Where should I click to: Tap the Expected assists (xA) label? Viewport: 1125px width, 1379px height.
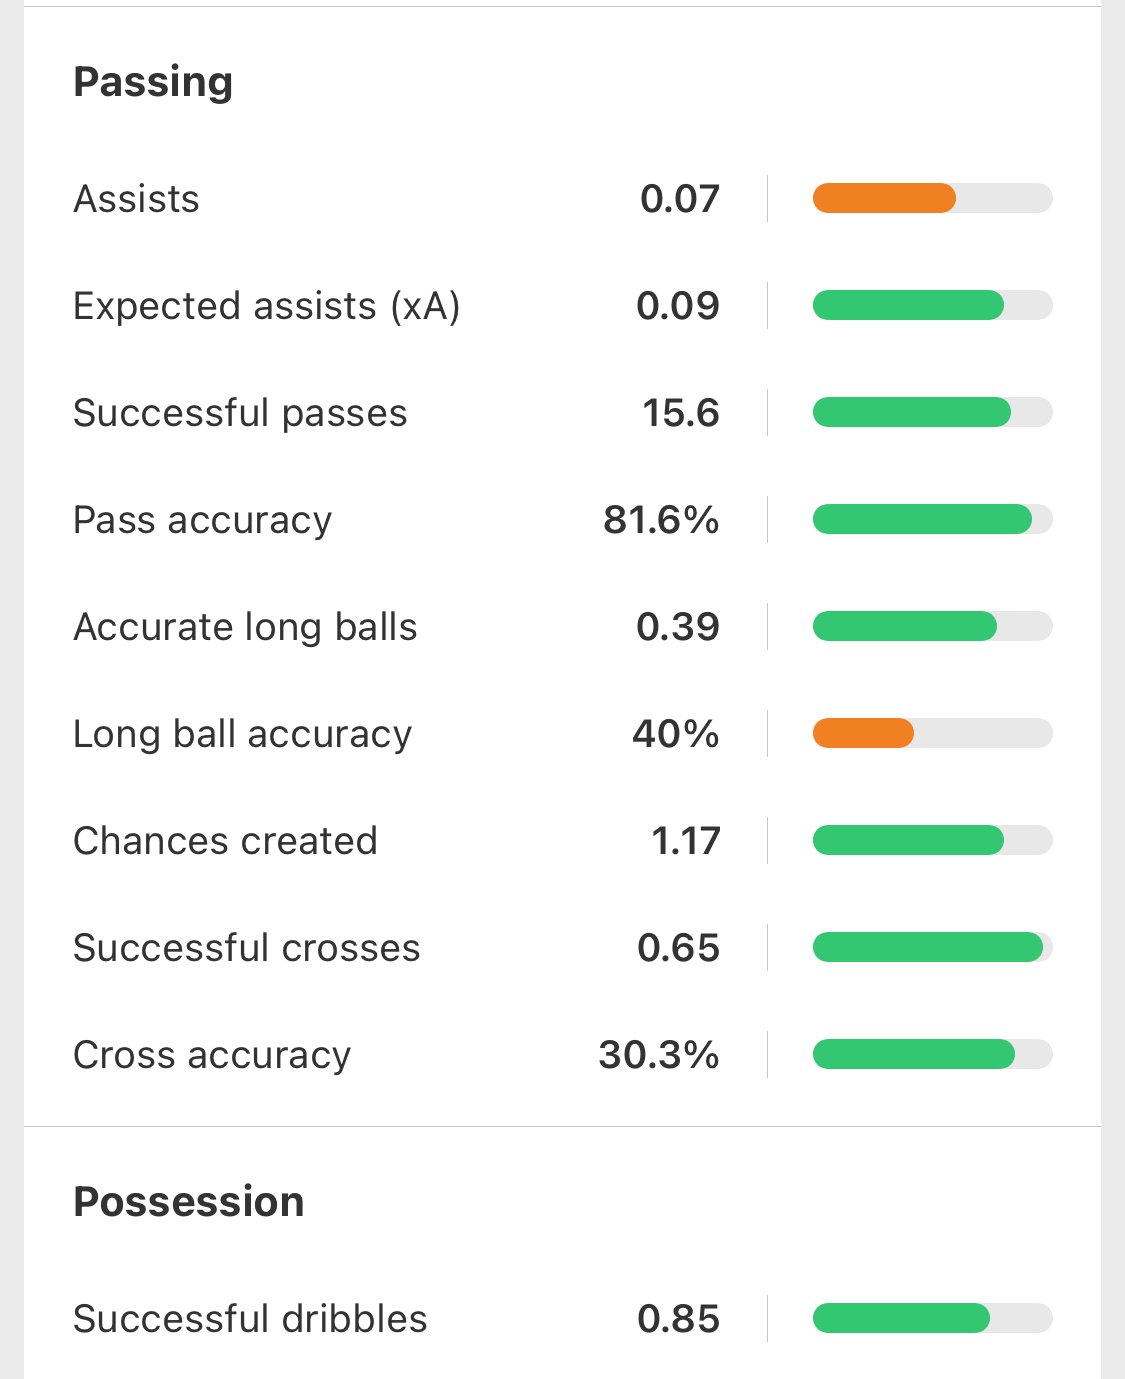[266, 306]
